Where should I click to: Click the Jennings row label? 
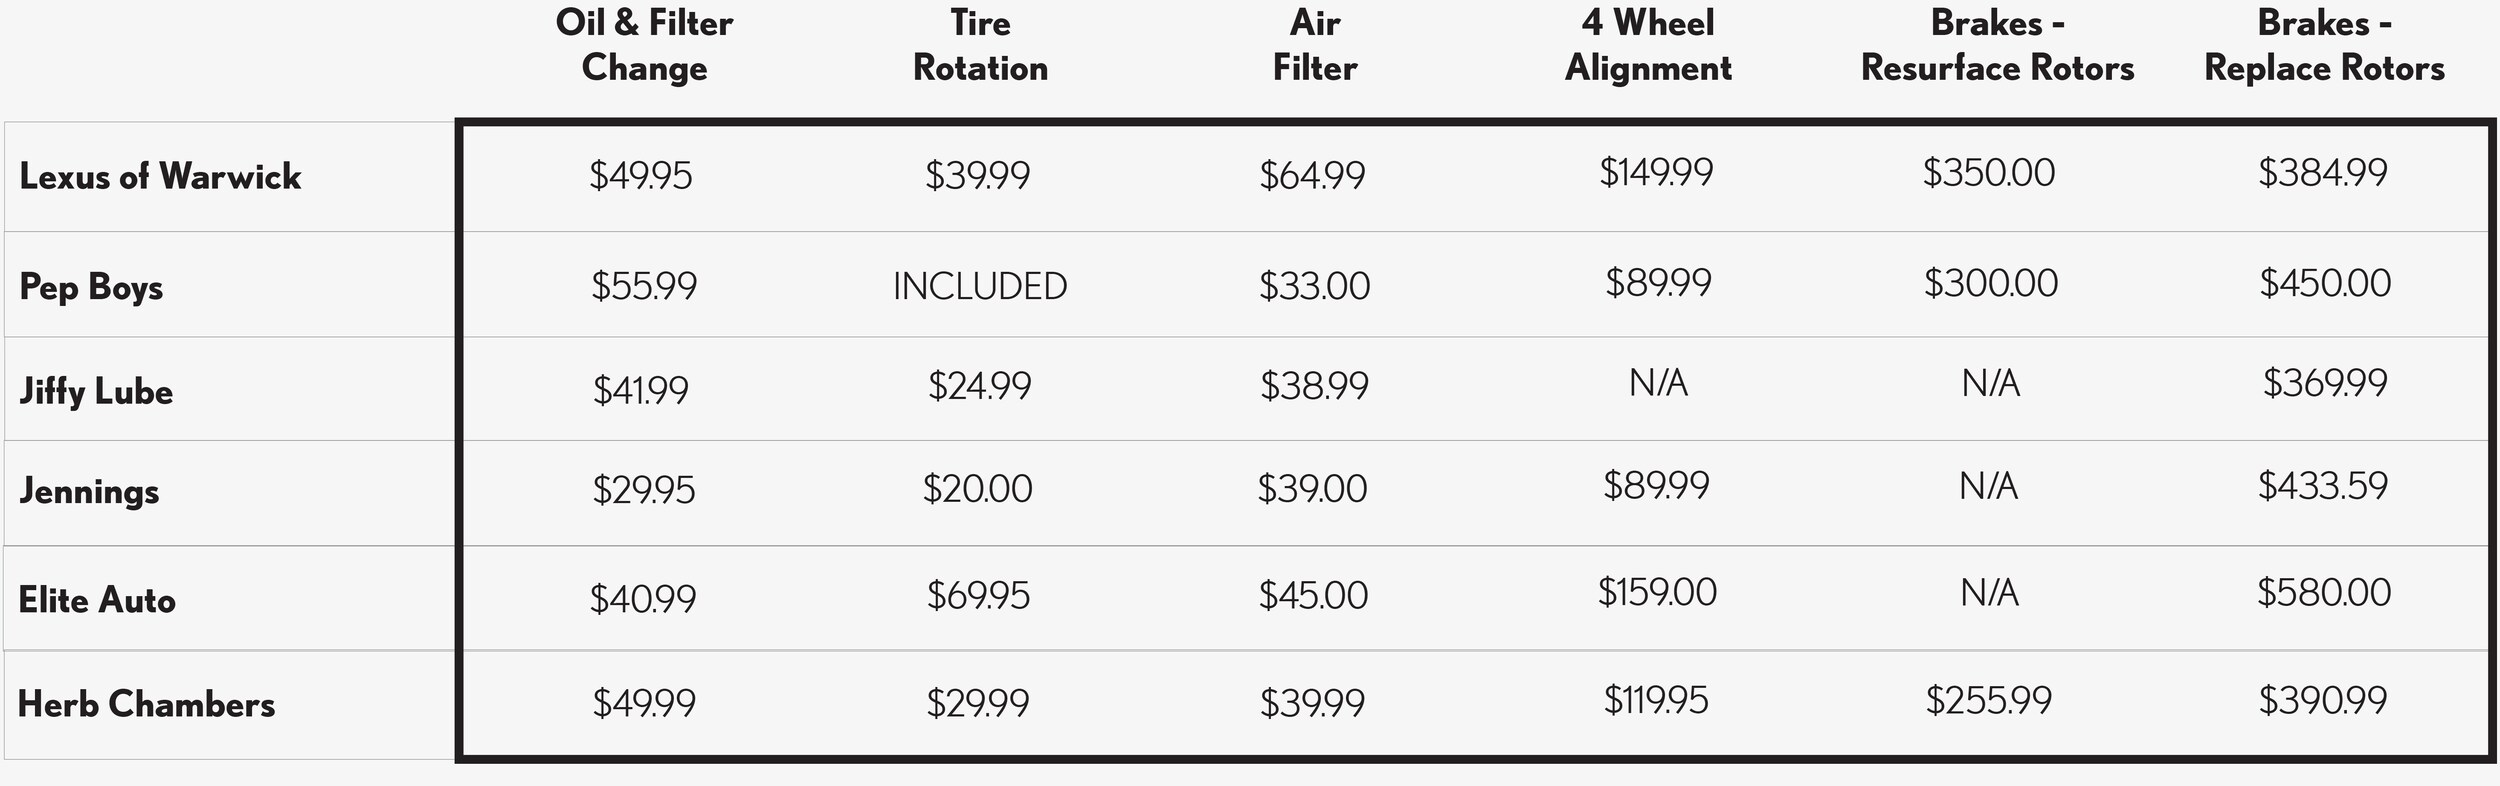(x=89, y=492)
